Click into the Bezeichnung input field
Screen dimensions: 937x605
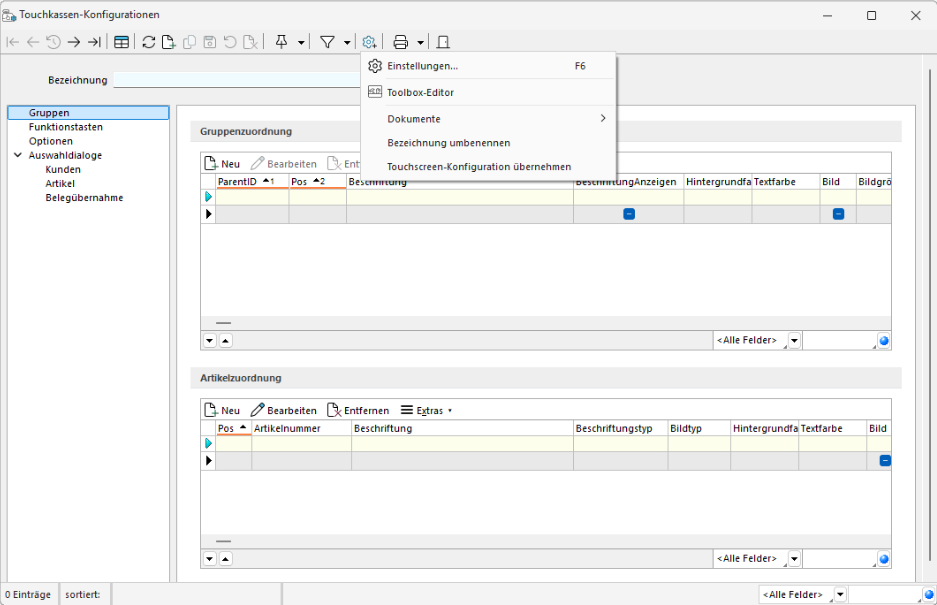(236, 80)
